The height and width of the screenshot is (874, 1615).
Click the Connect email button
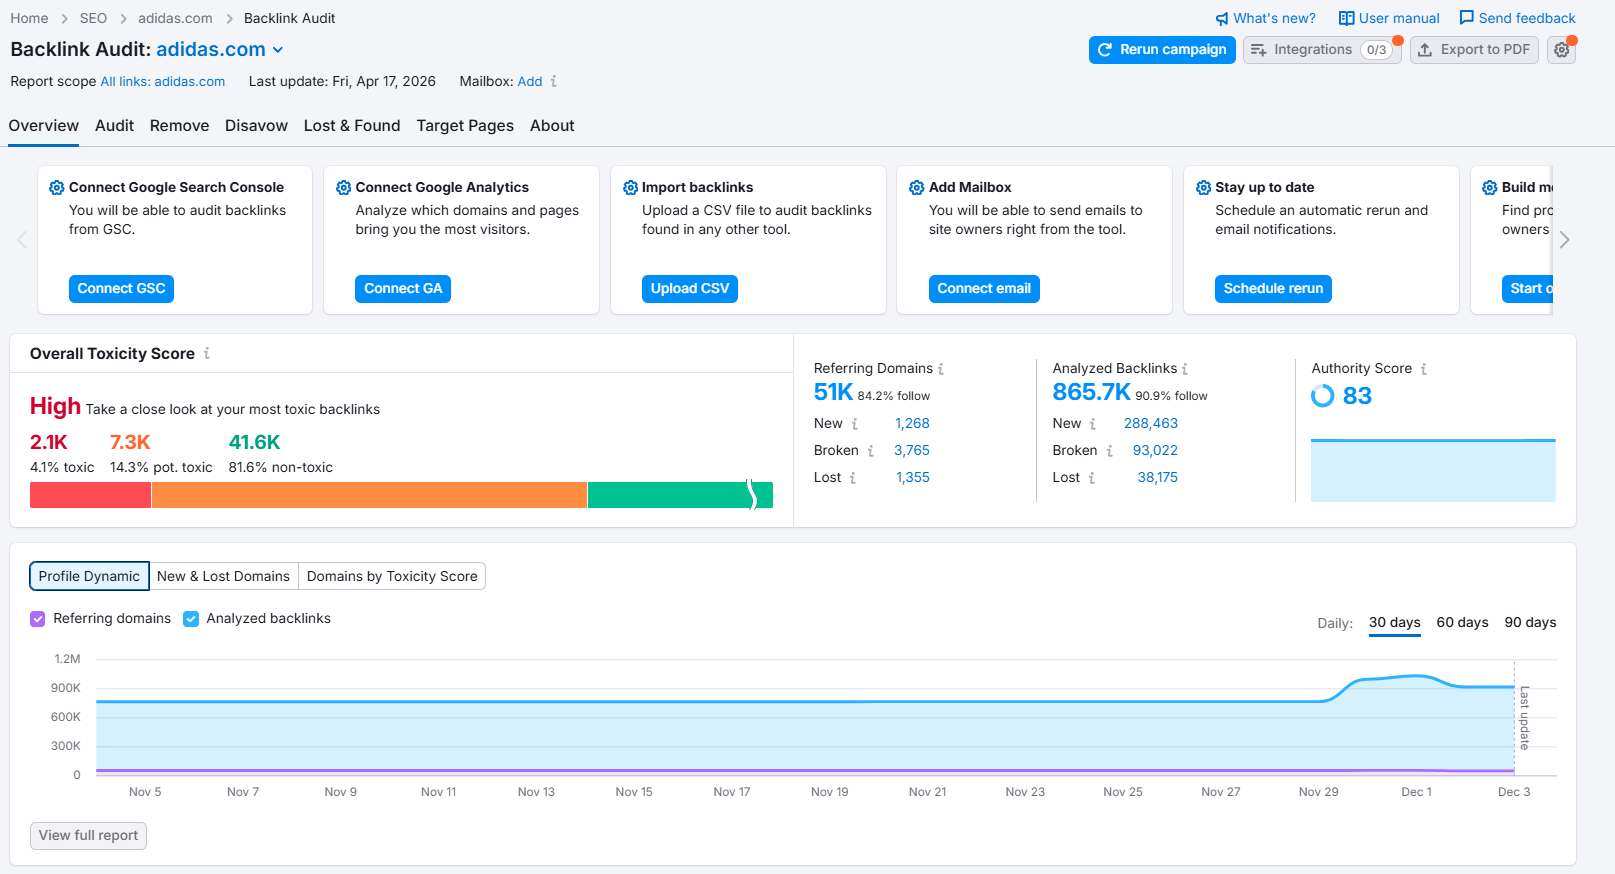click(x=984, y=289)
